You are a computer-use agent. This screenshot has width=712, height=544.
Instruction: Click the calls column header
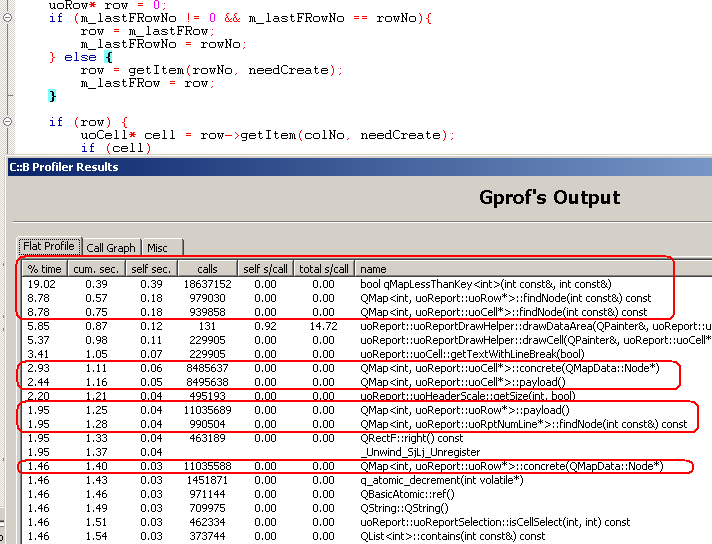(x=207, y=269)
